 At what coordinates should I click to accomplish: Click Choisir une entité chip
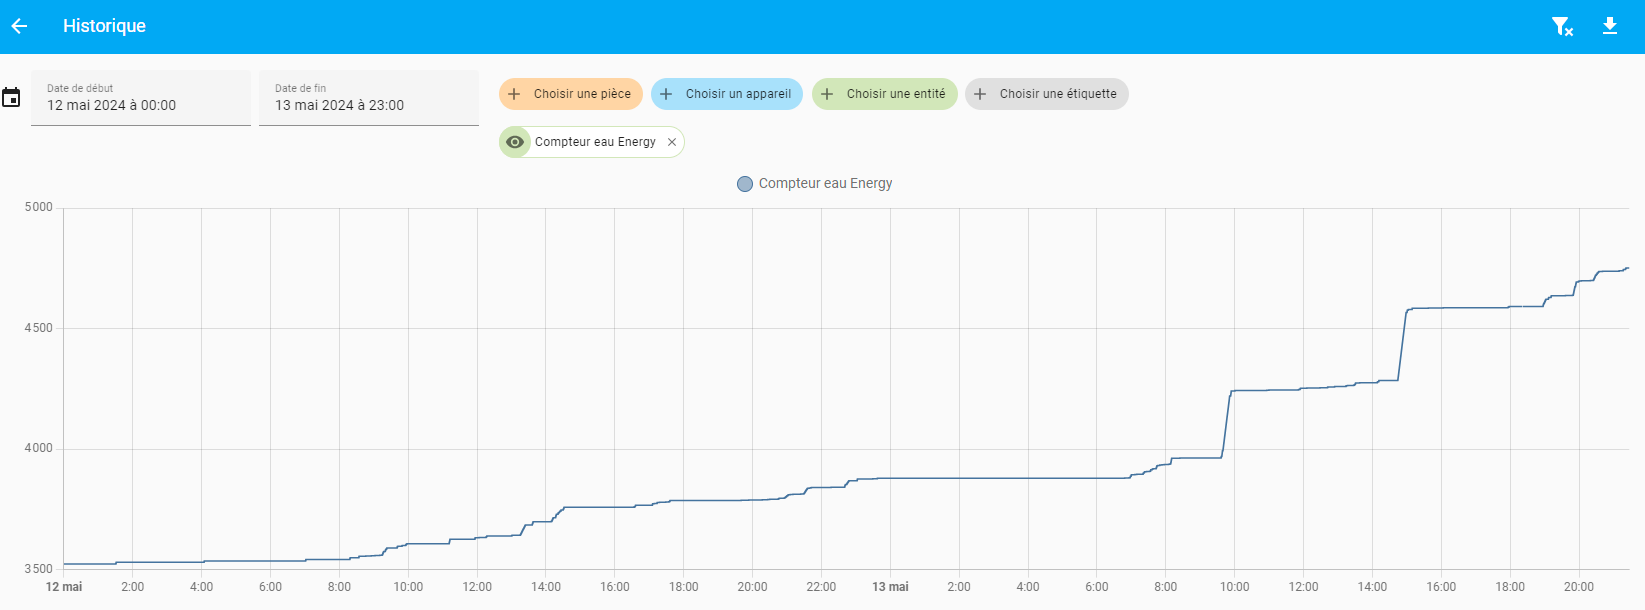click(885, 94)
